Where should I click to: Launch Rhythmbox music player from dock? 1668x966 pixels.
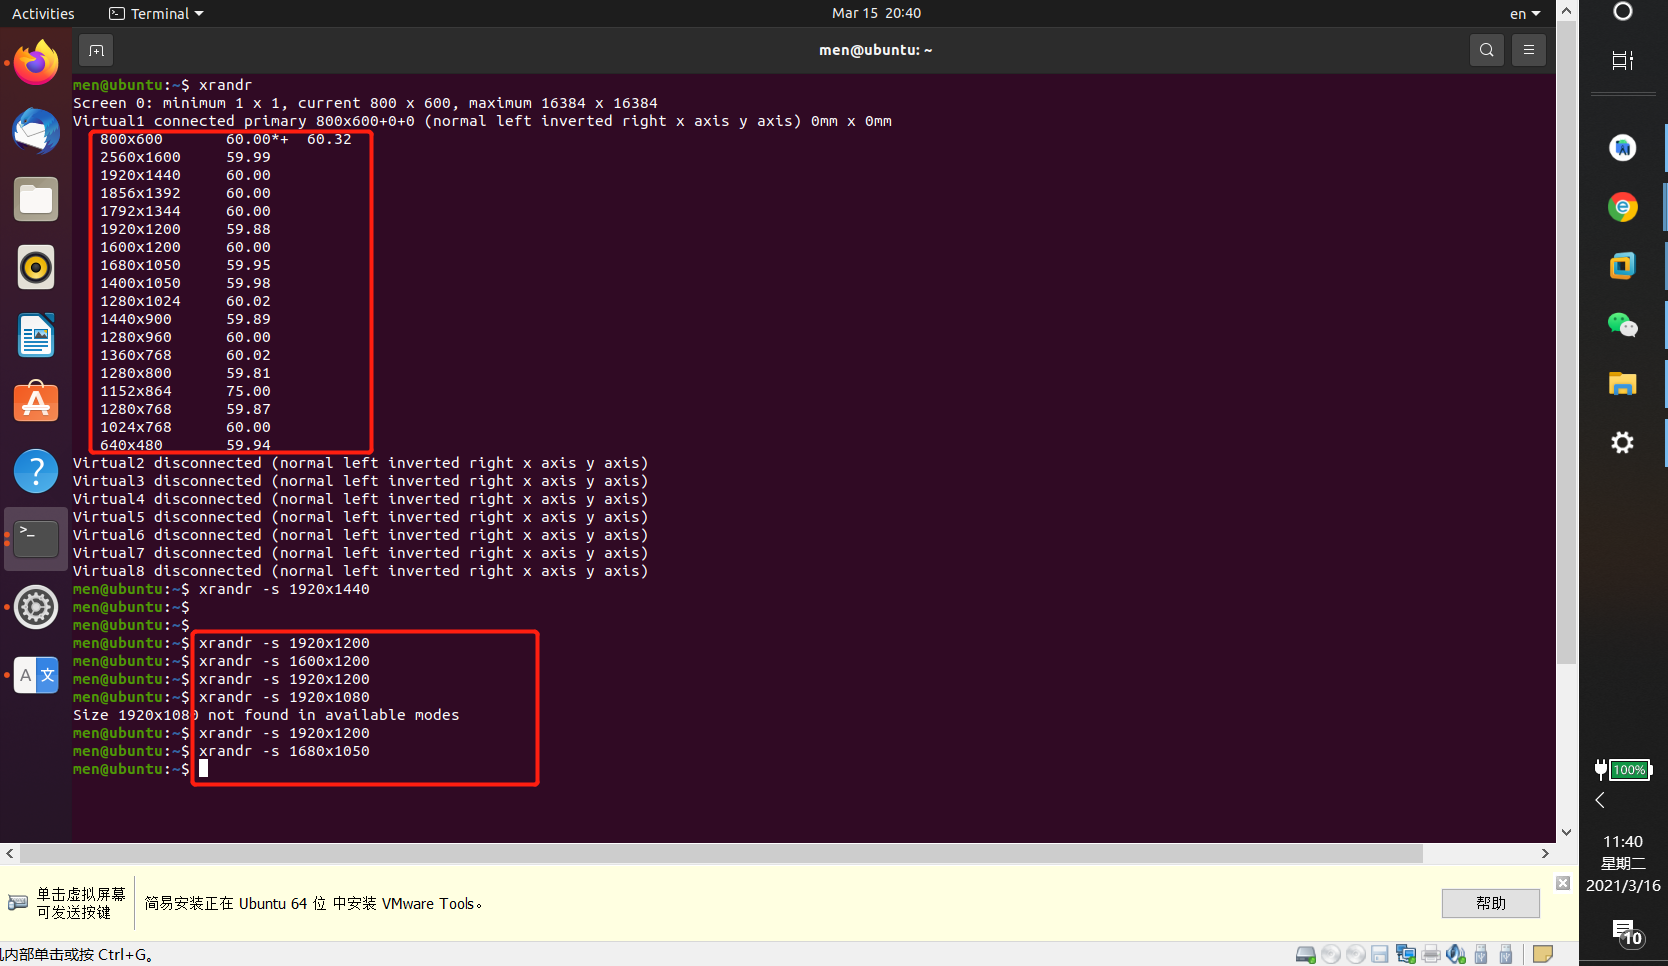(36, 267)
